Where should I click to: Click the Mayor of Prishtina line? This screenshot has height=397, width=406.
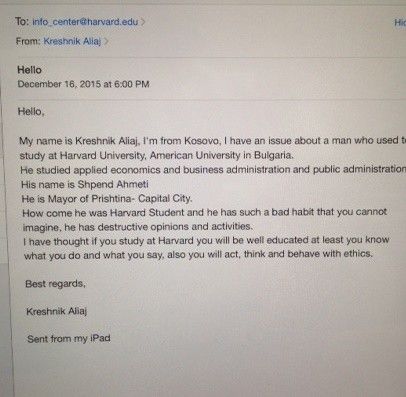[x=107, y=199]
